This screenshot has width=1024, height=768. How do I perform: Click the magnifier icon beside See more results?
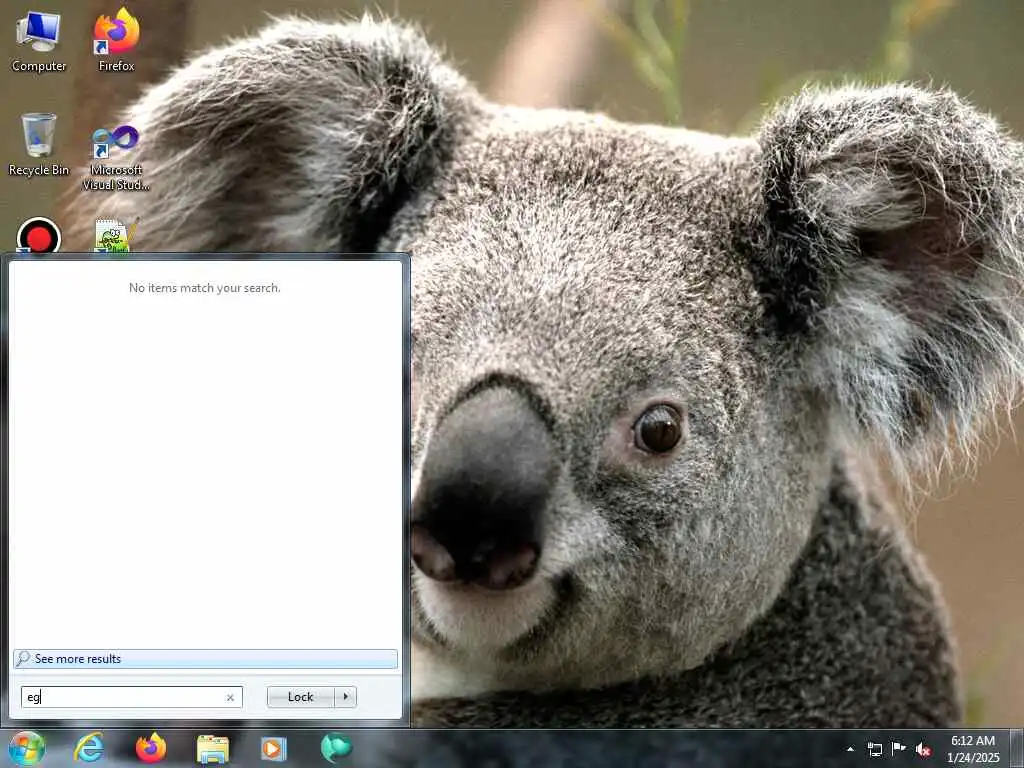pos(23,658)
